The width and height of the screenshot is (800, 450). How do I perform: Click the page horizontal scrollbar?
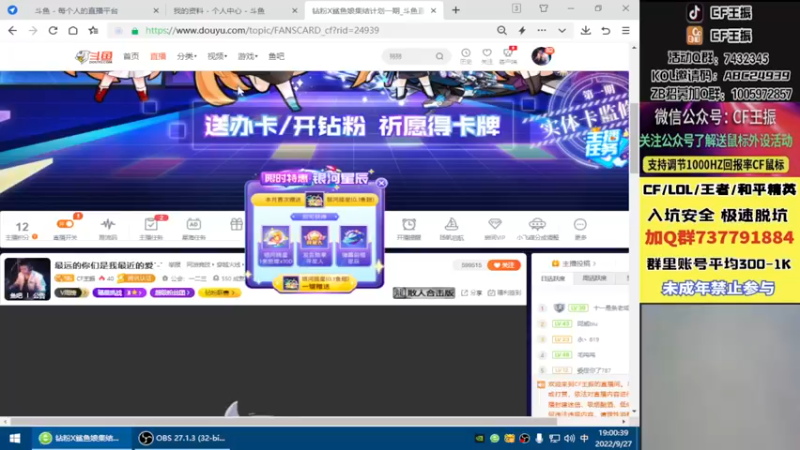tap(283, 421)
